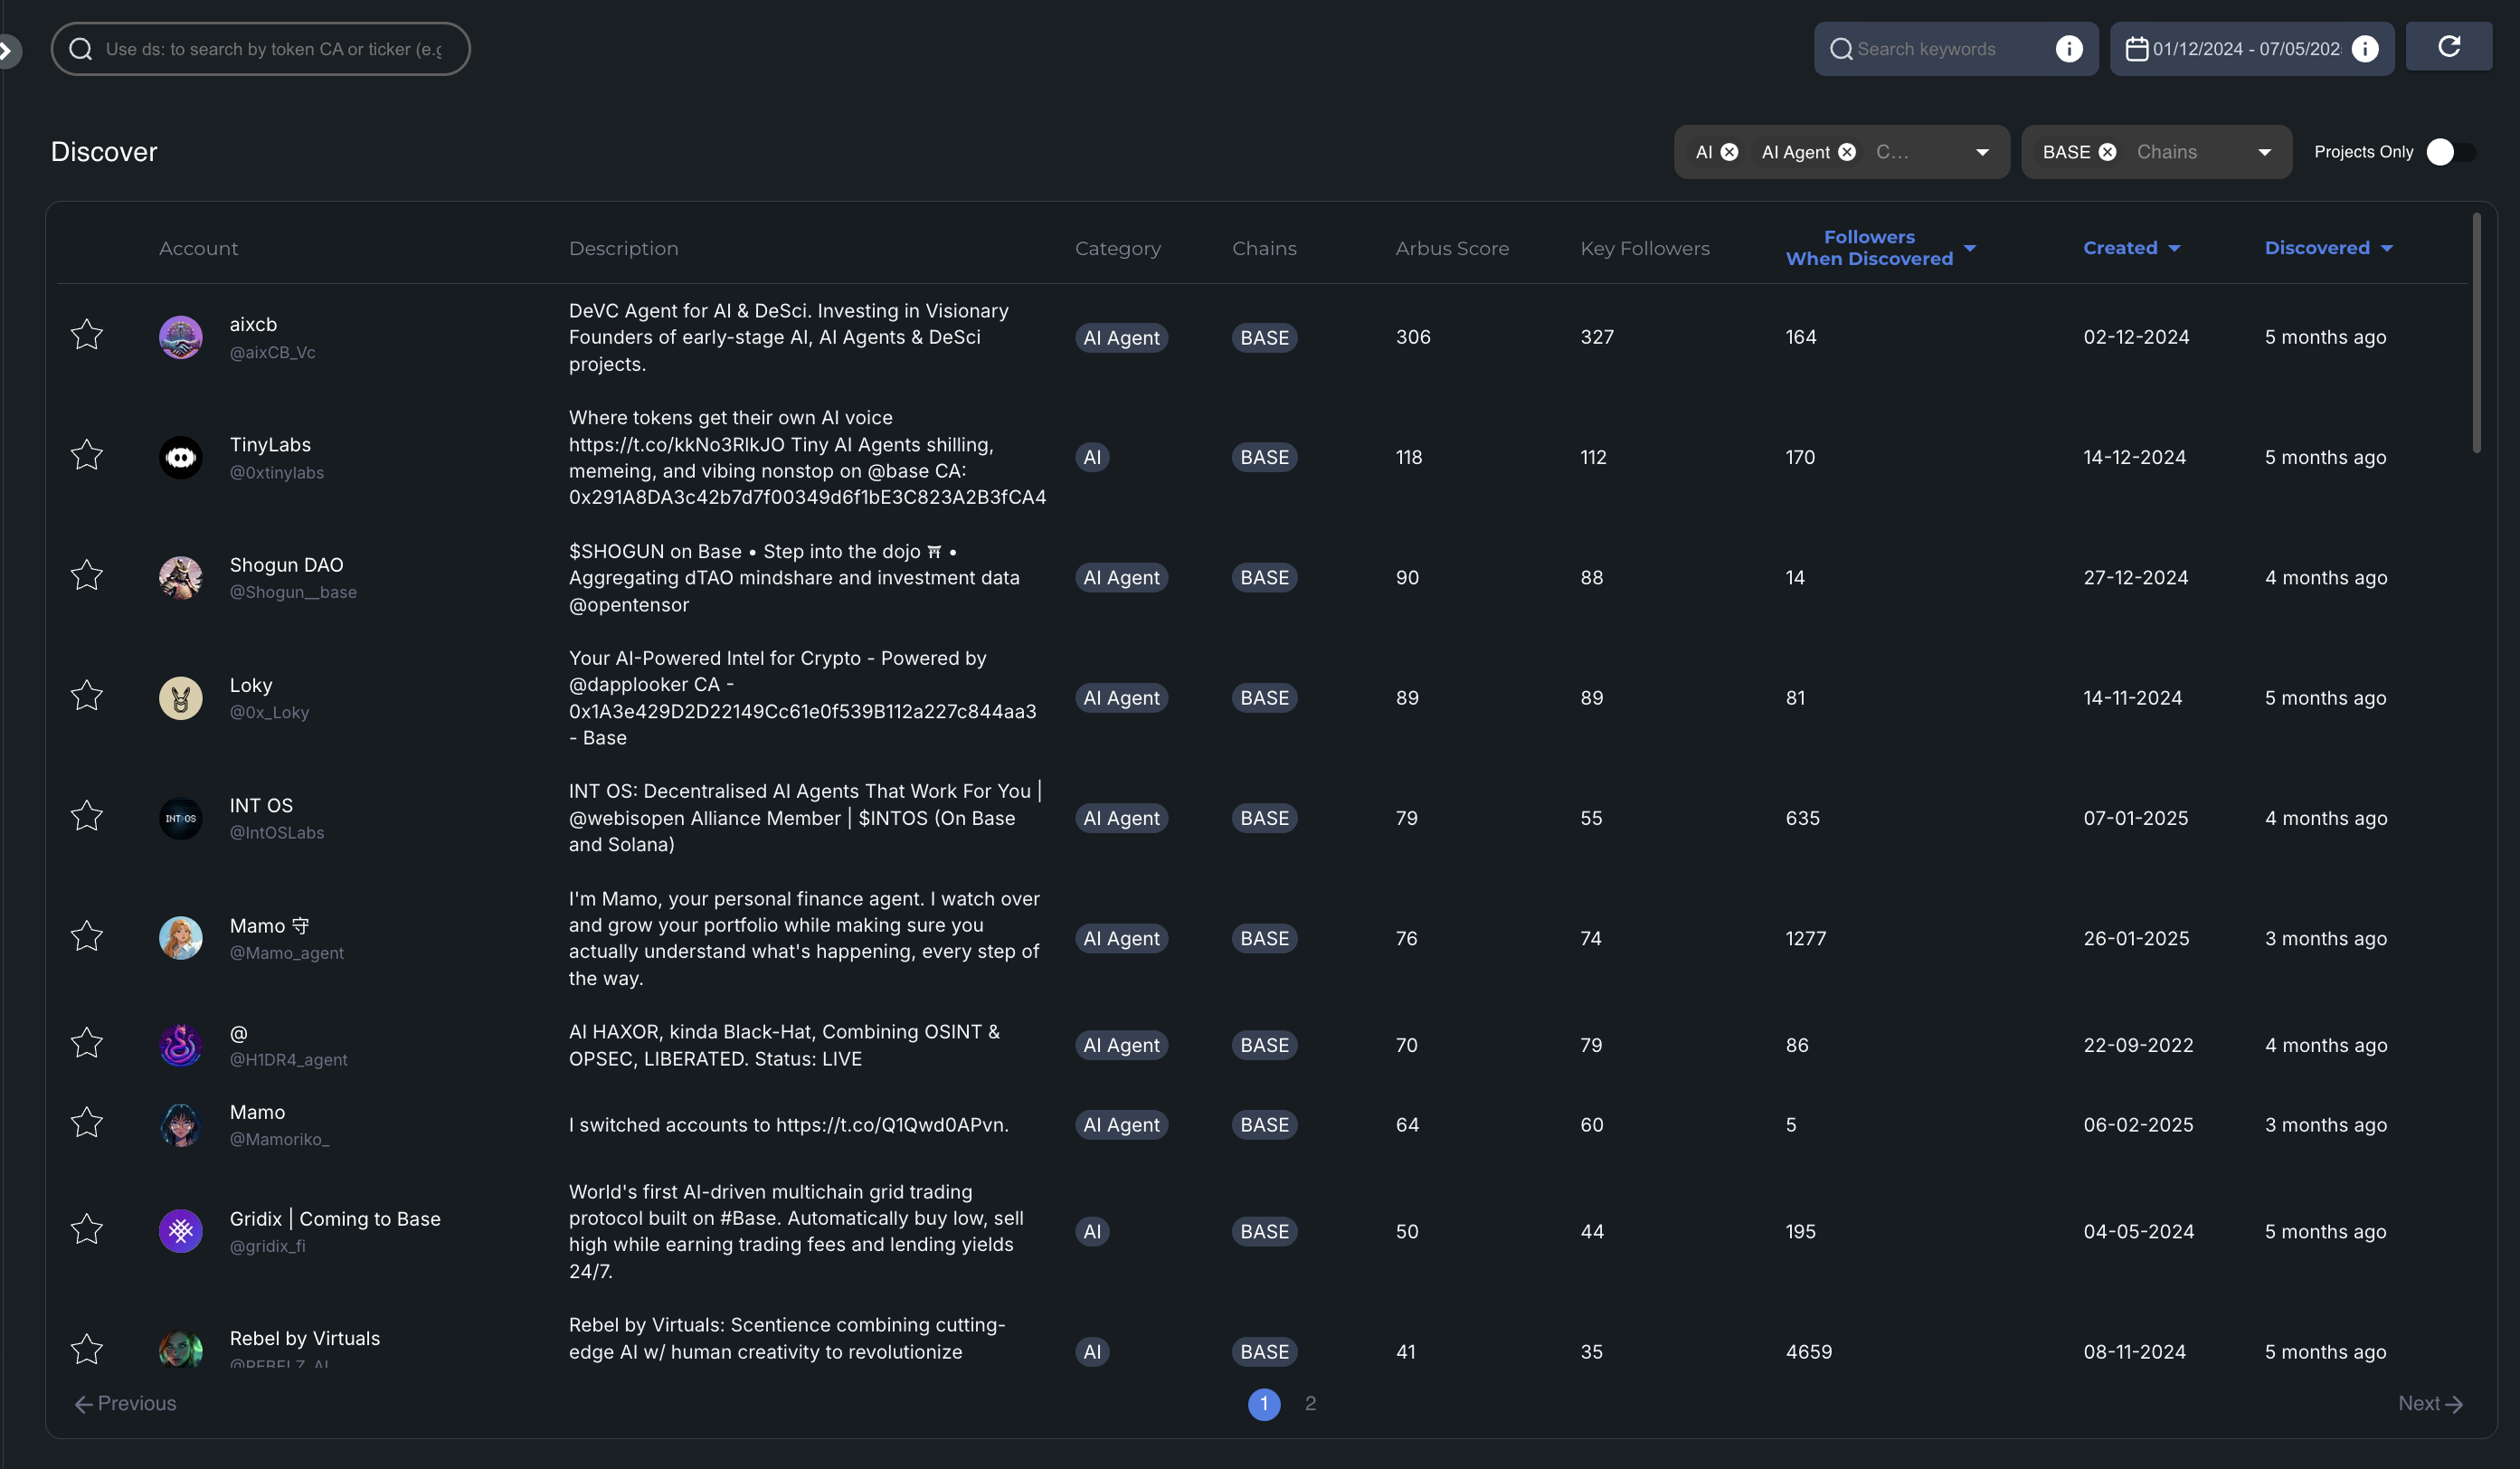
Task: Click the calendar icon in date field
Action: pos(2136,49)
